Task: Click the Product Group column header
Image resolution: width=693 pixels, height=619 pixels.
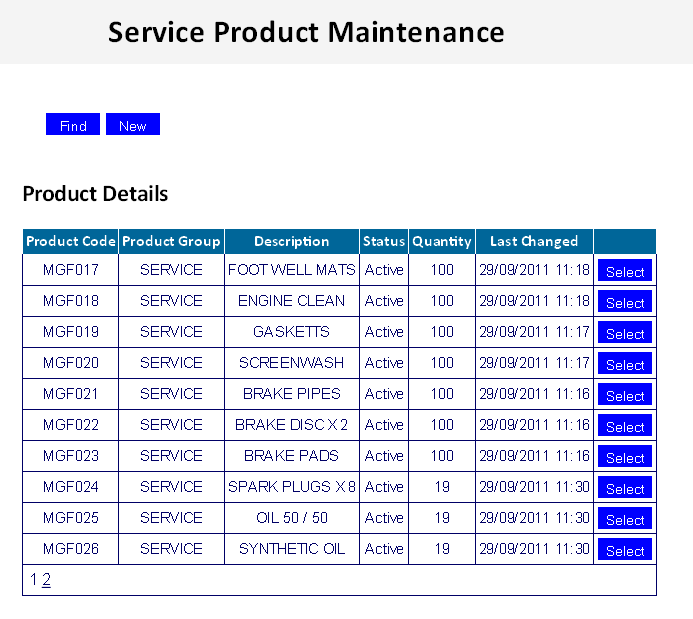Action: tap(171, 241)
